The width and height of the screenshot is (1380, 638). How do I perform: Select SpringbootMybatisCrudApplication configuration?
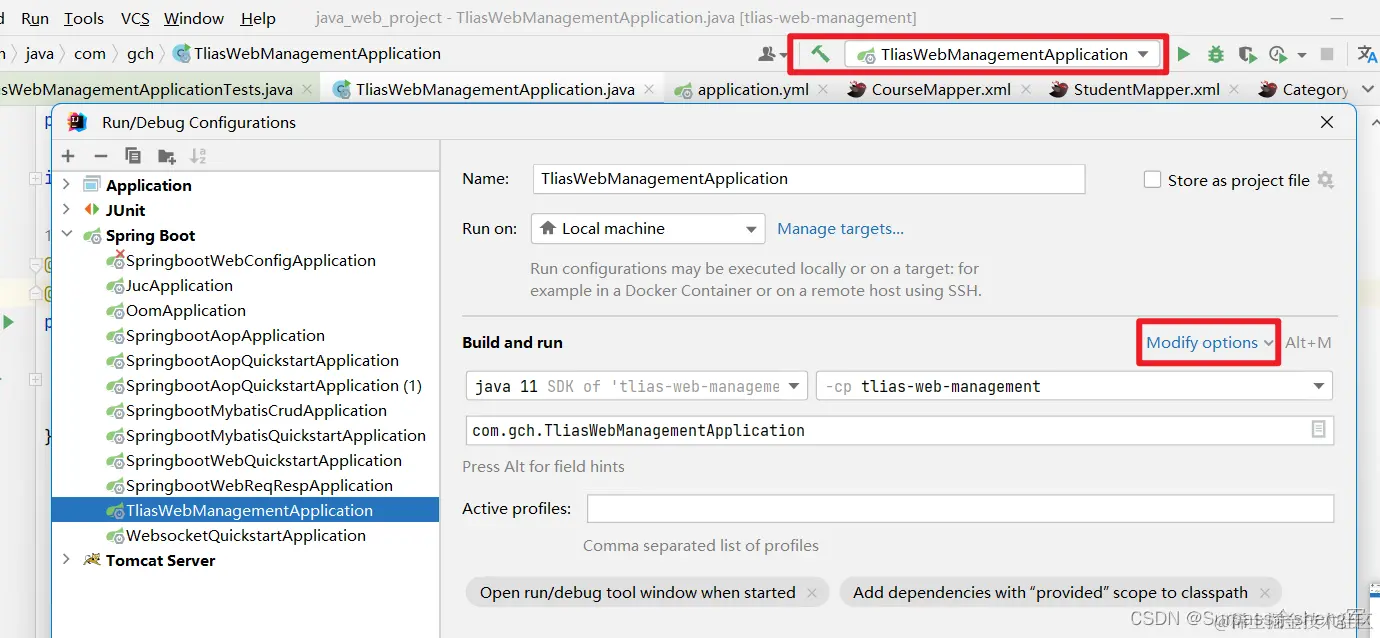tap(256, 410)
